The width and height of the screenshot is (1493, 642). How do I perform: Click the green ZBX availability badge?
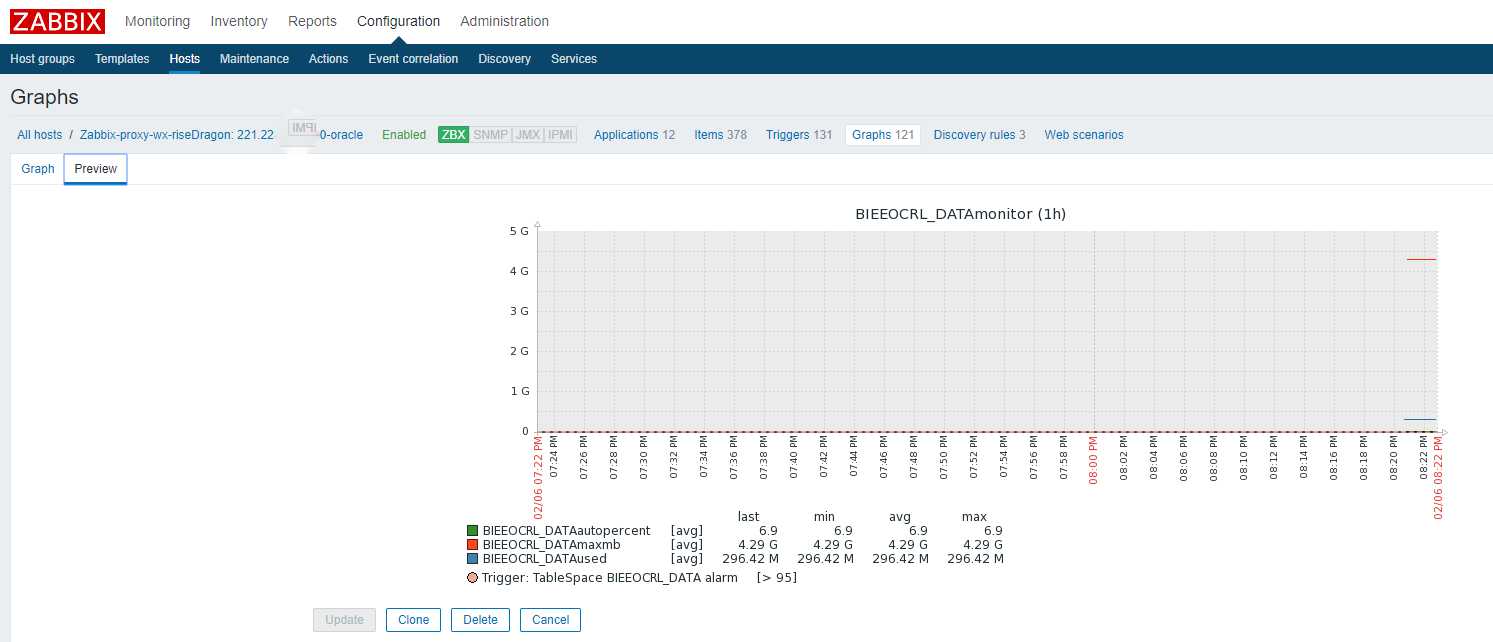453,135
